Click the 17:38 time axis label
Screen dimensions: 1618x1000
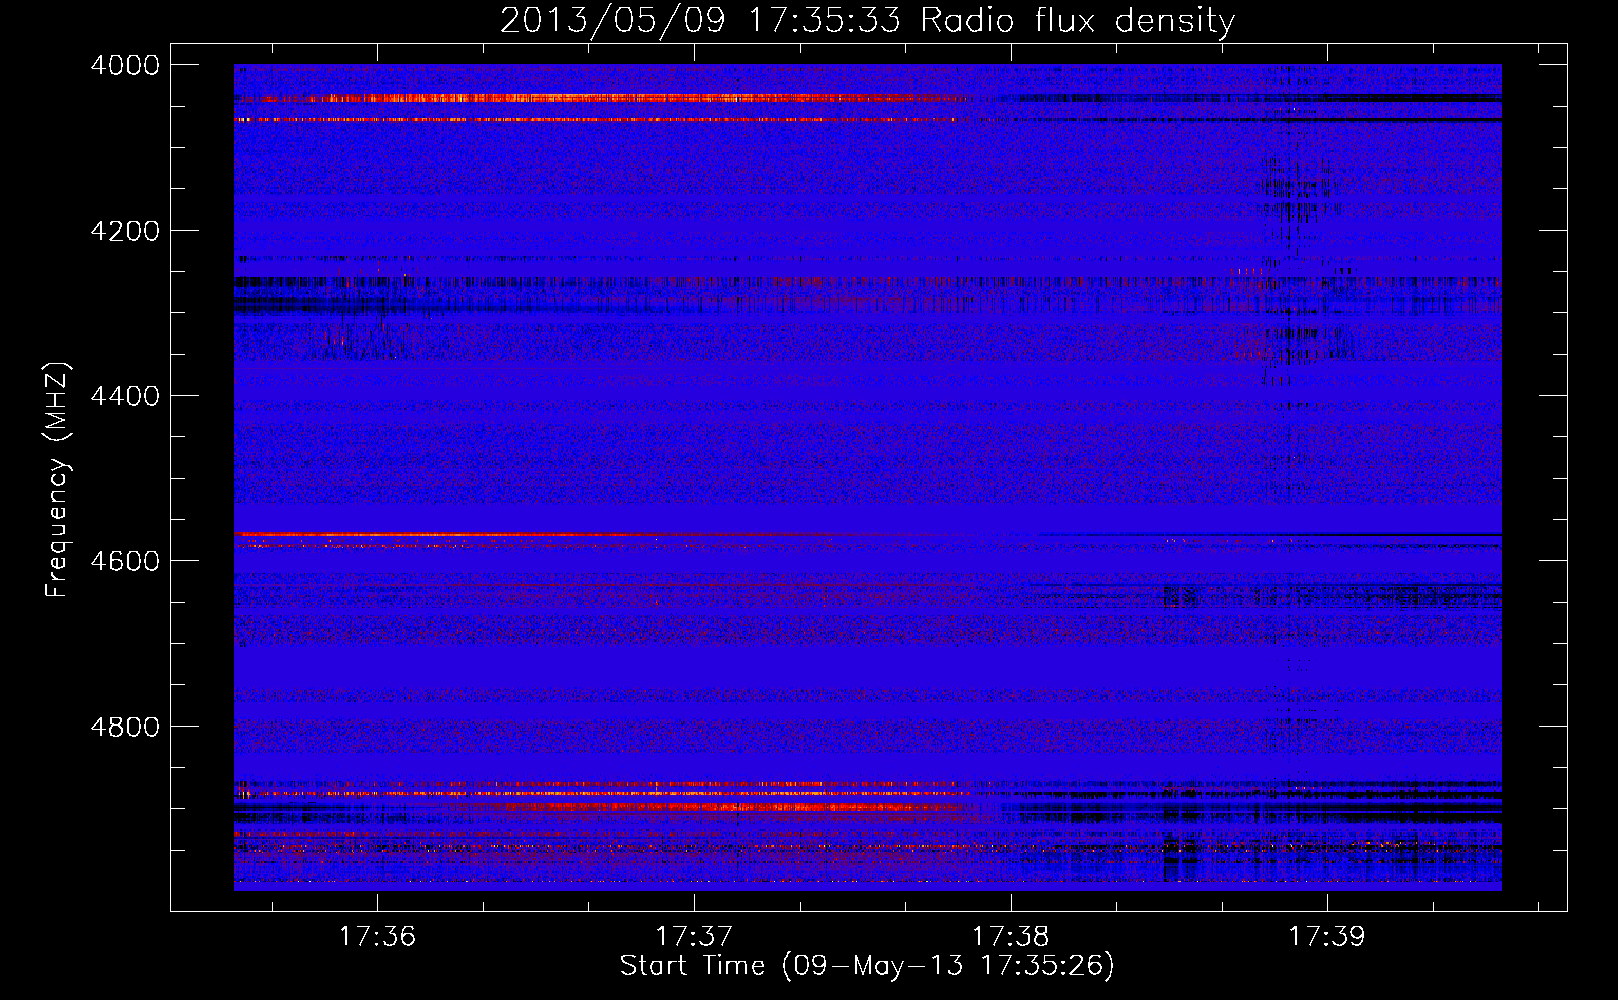click(x=1010, y=936)
